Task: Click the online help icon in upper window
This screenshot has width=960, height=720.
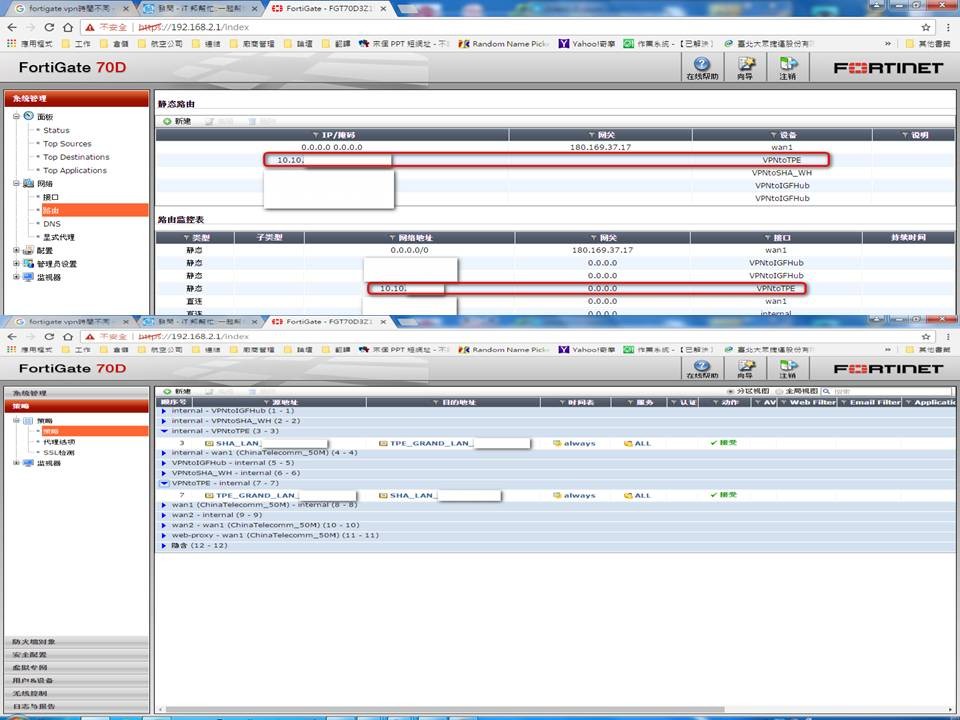Action: (702, 64)
